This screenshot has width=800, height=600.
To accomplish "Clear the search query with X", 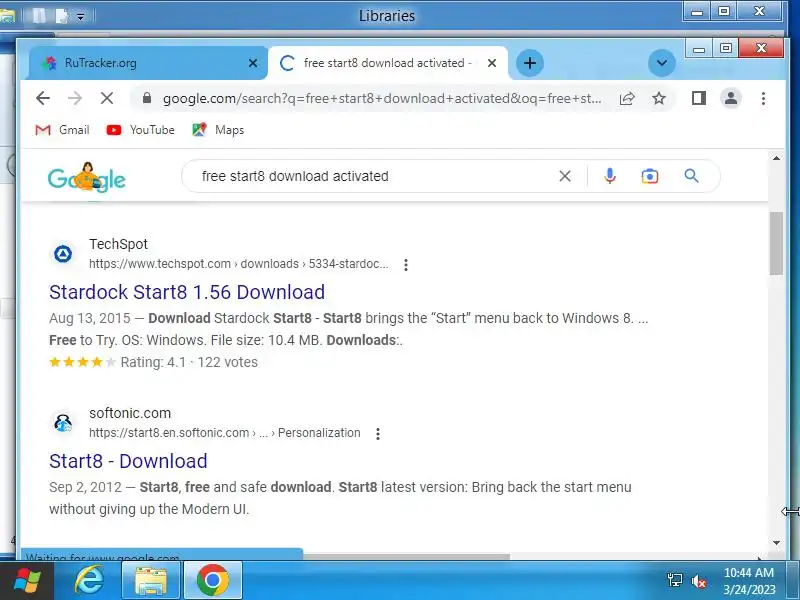I will click(x=565, y=176).
